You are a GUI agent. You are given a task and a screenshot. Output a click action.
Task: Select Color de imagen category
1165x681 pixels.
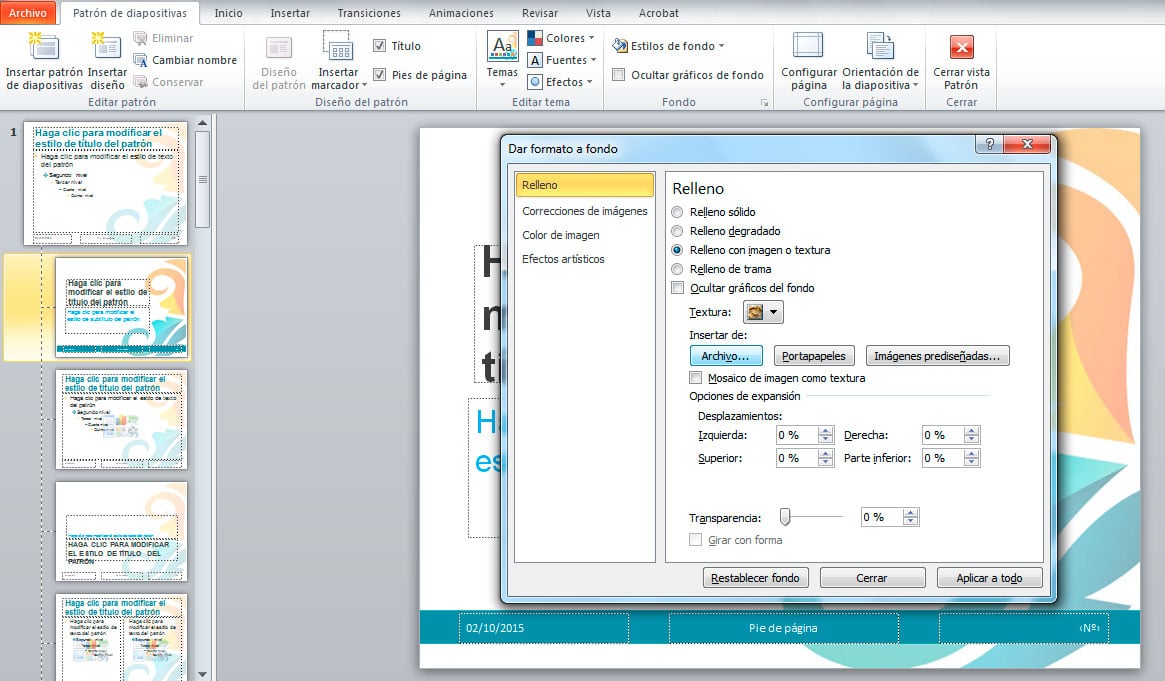584,235
